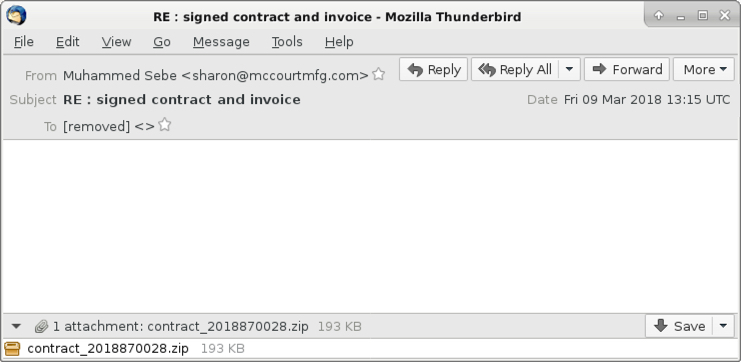
Task: Open the Tools menu
Action: click(286, 42)
